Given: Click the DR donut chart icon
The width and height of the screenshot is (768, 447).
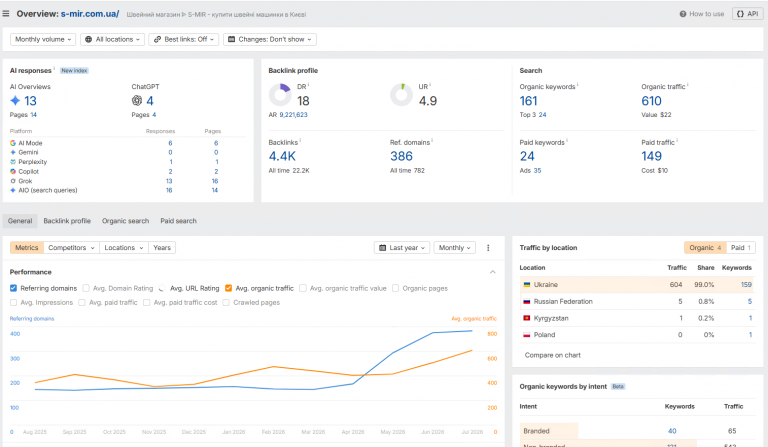Looking at the screenshot, I should (x=280, y=94).
